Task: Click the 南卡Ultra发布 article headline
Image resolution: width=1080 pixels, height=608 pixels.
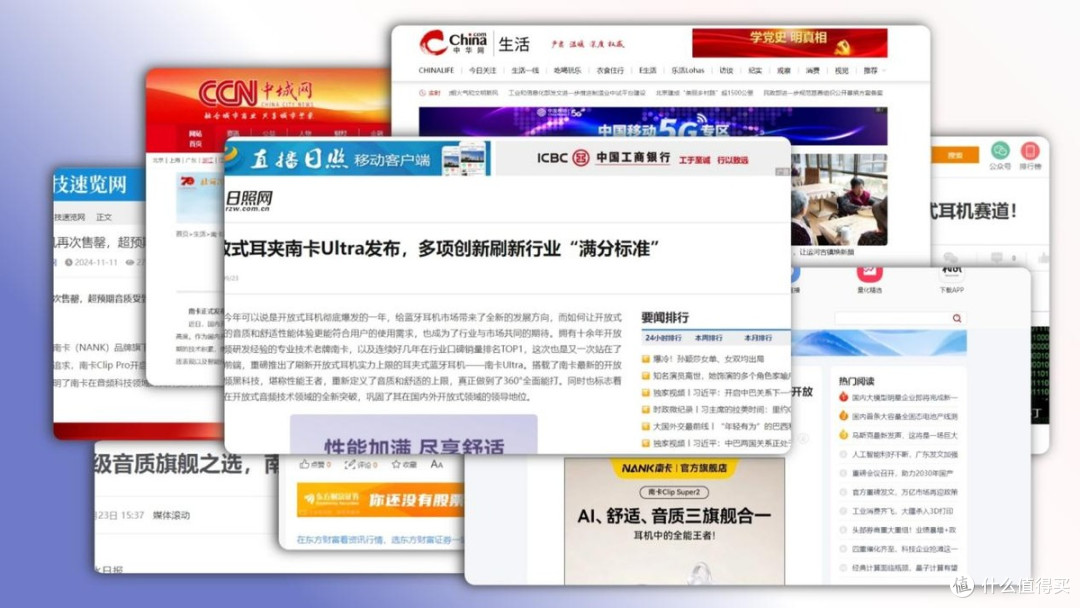Action: (x=442, y=249)
